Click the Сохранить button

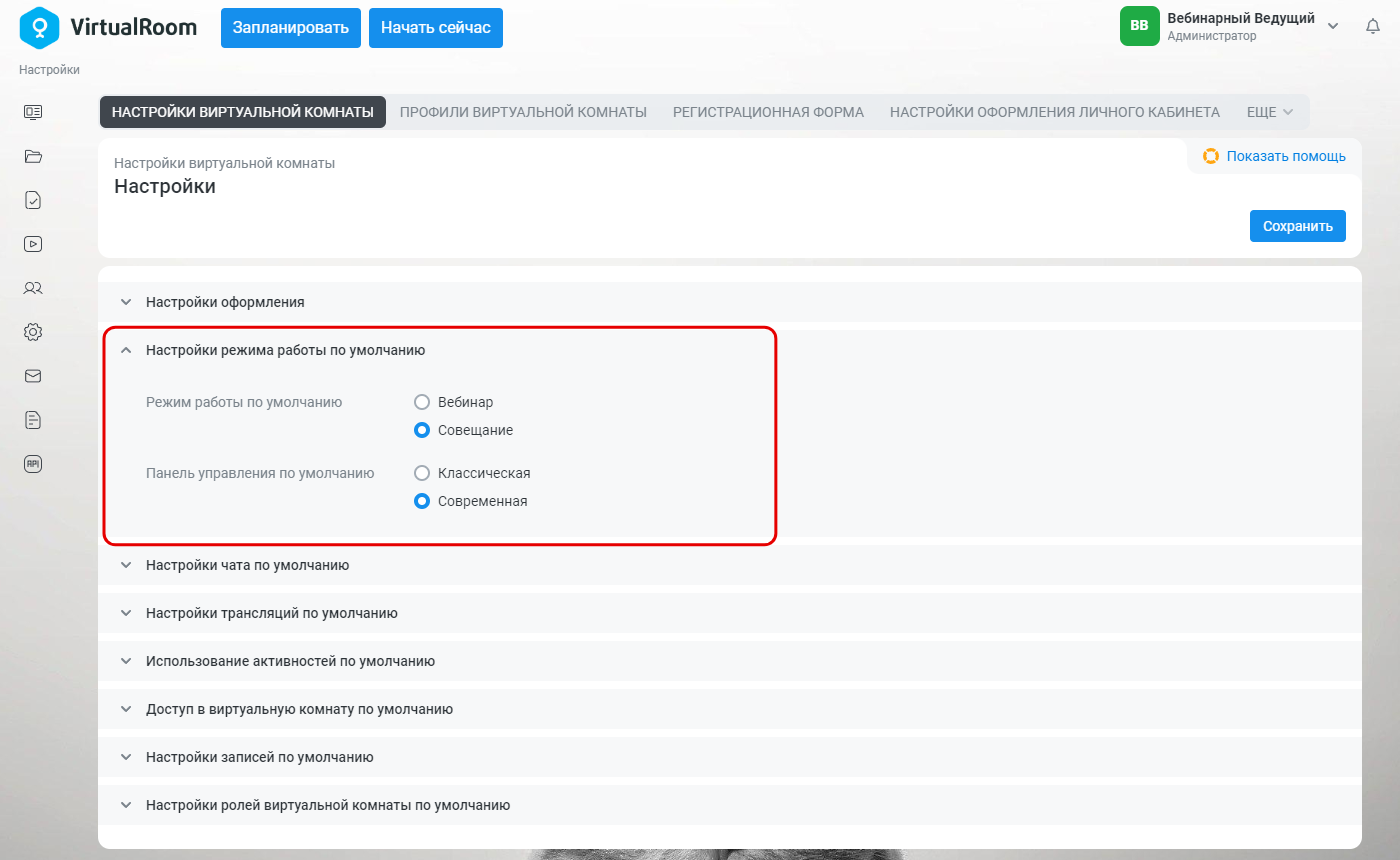(1298, 226)
